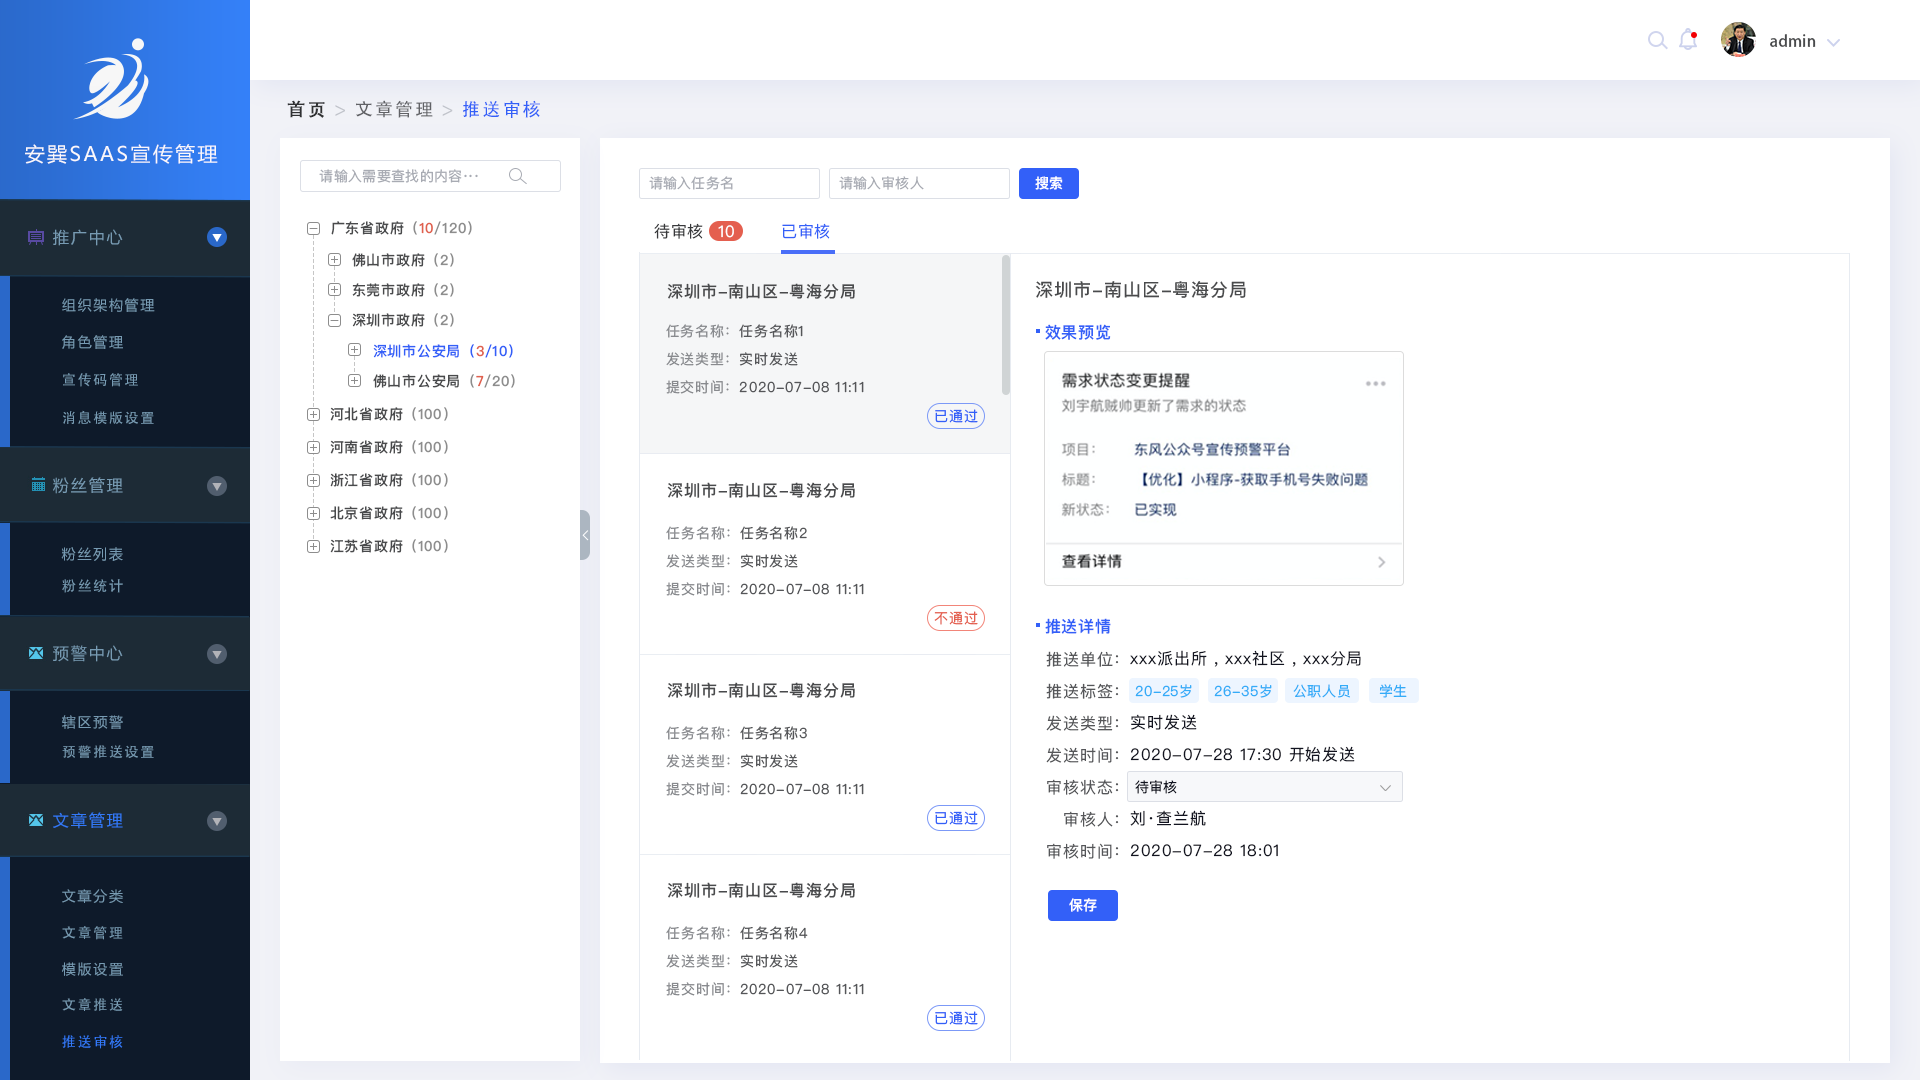Click the admin user avatar
The width and height of the screenshot is (1920, 1080).
1738,41
